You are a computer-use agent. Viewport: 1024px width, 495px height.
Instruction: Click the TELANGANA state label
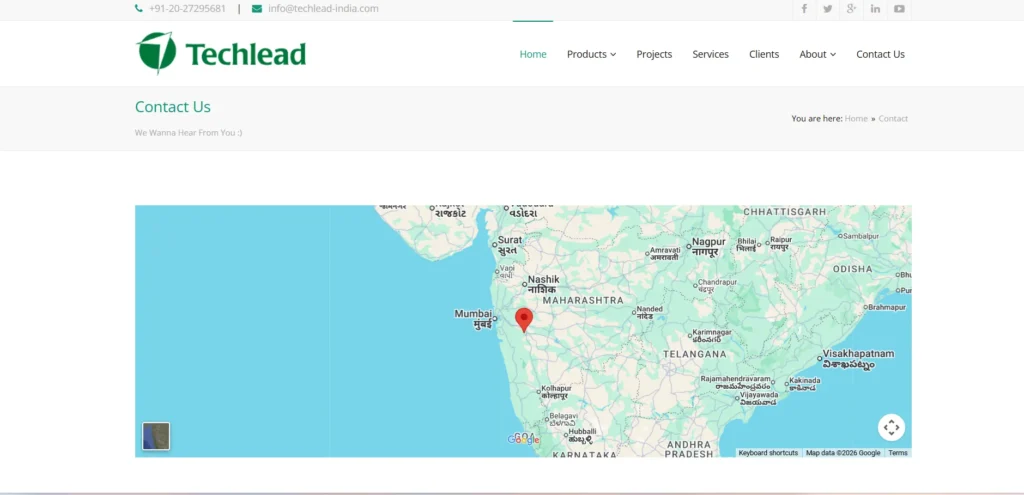point(694,354)
